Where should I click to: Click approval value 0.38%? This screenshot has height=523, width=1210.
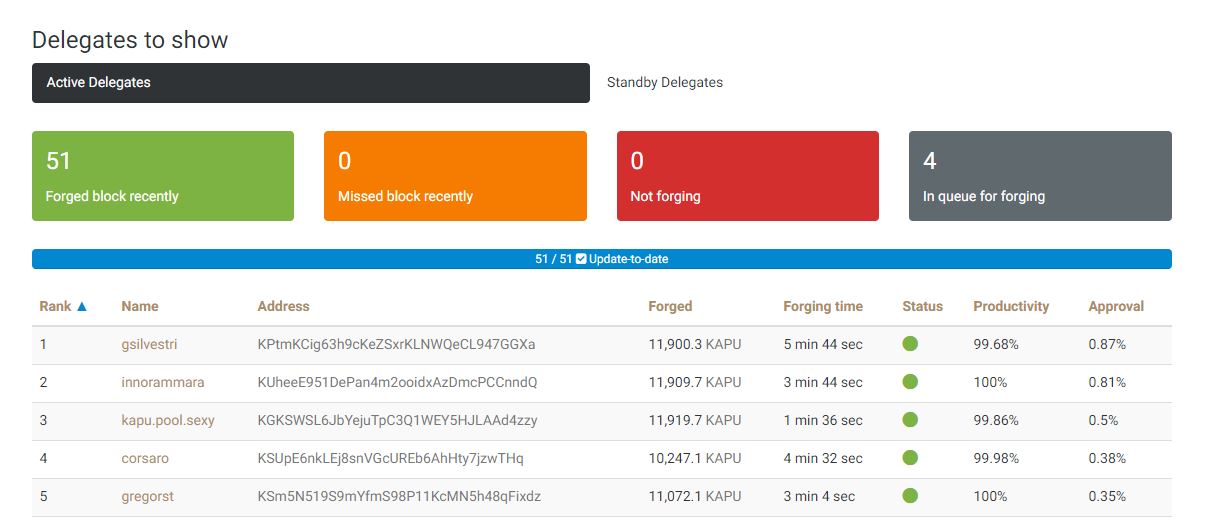[1107, 458]
